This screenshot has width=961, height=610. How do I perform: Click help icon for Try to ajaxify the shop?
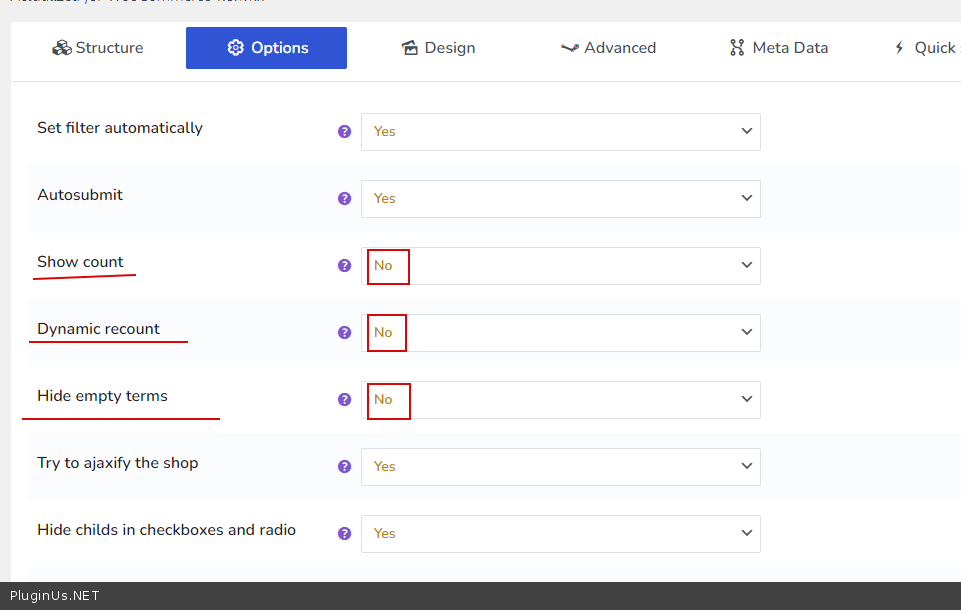[x=344, y=466]
